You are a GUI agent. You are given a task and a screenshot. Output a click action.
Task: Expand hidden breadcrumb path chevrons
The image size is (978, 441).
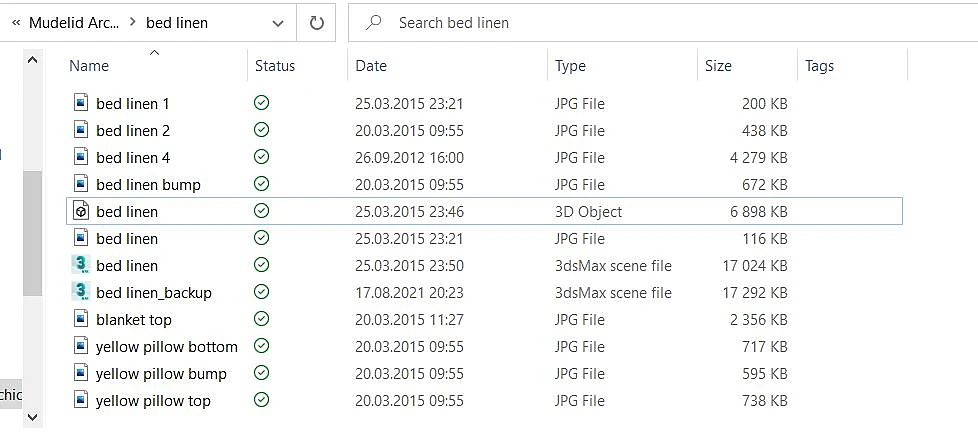[16, 23]
